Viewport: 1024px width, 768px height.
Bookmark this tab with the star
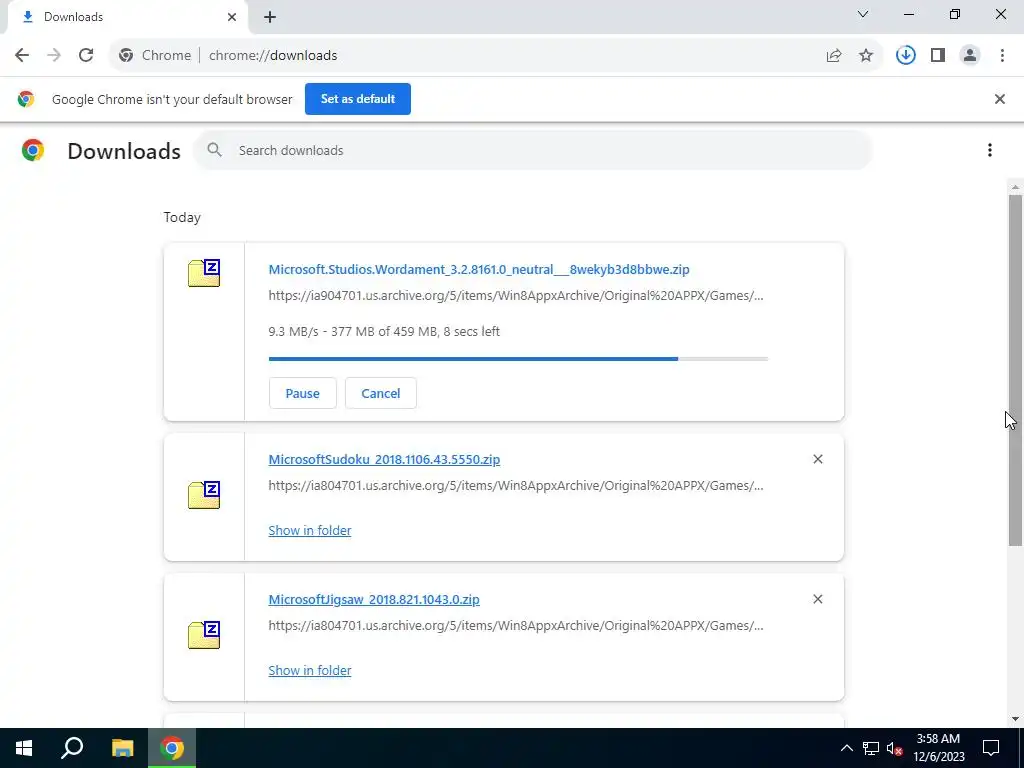coord(866,56)
